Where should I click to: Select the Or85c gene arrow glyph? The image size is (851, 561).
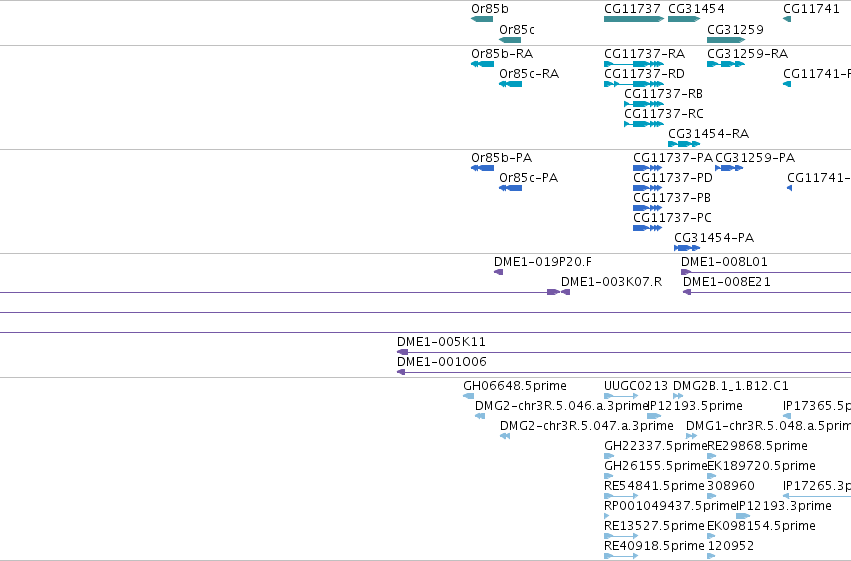tap(510, 40)
